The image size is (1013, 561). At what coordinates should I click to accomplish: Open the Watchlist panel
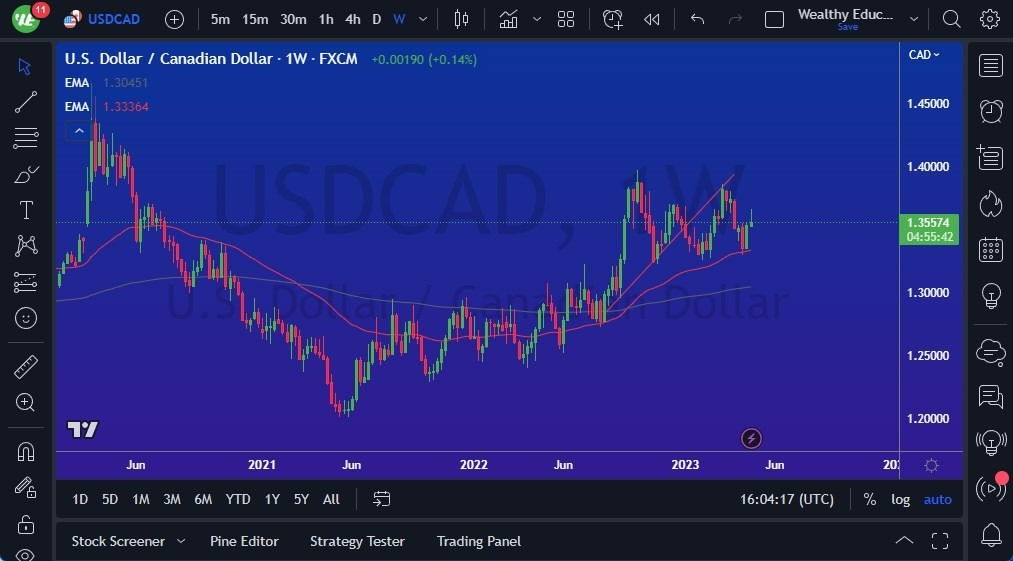(990, 66)
